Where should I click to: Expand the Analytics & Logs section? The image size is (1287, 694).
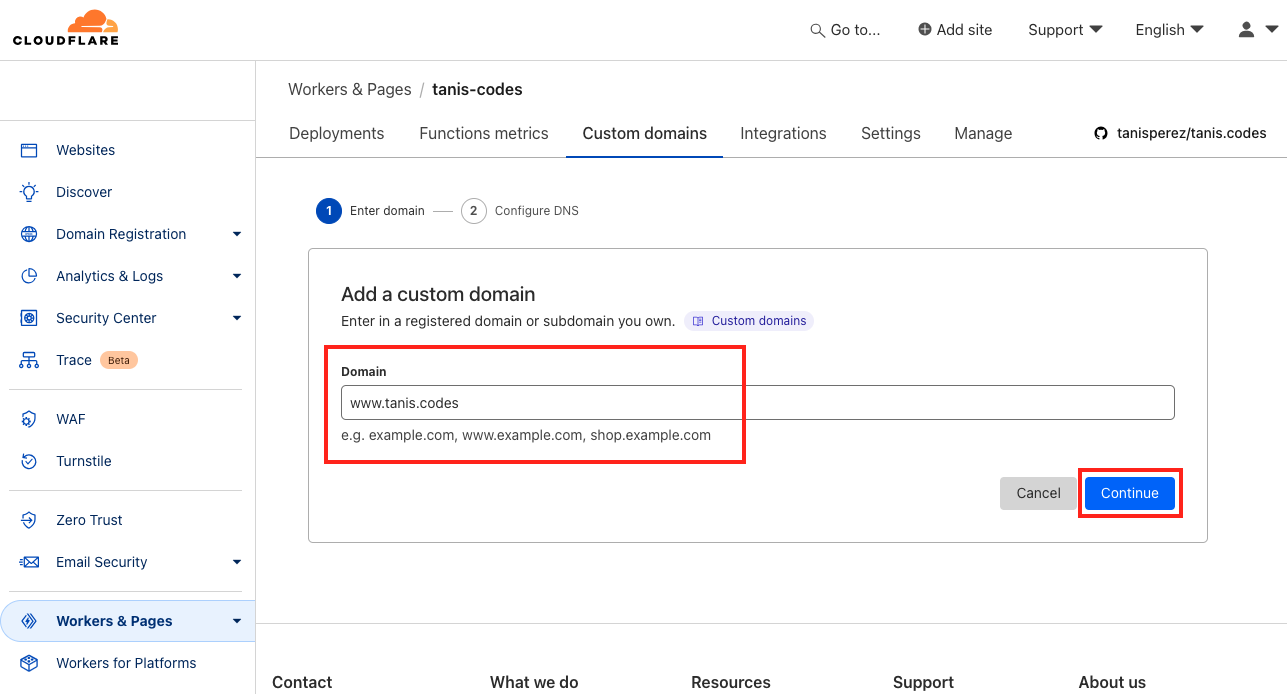pyautogui.click(x=237, y=276)
